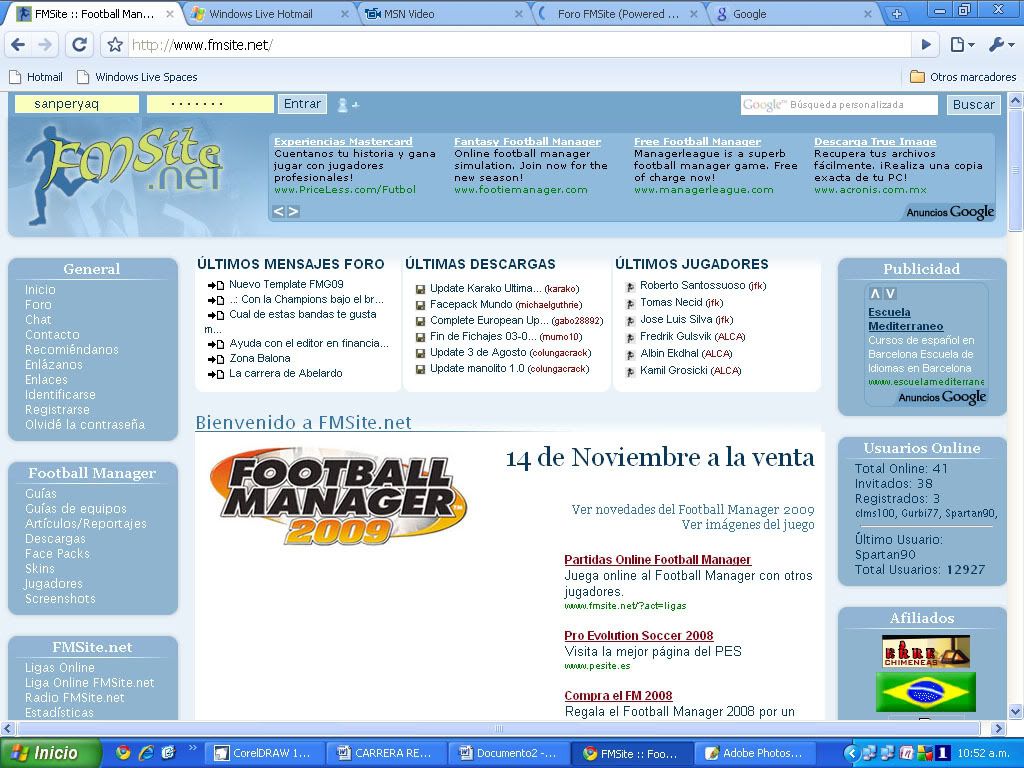Click the register user icon beside Entrar

tap(346, 104)
